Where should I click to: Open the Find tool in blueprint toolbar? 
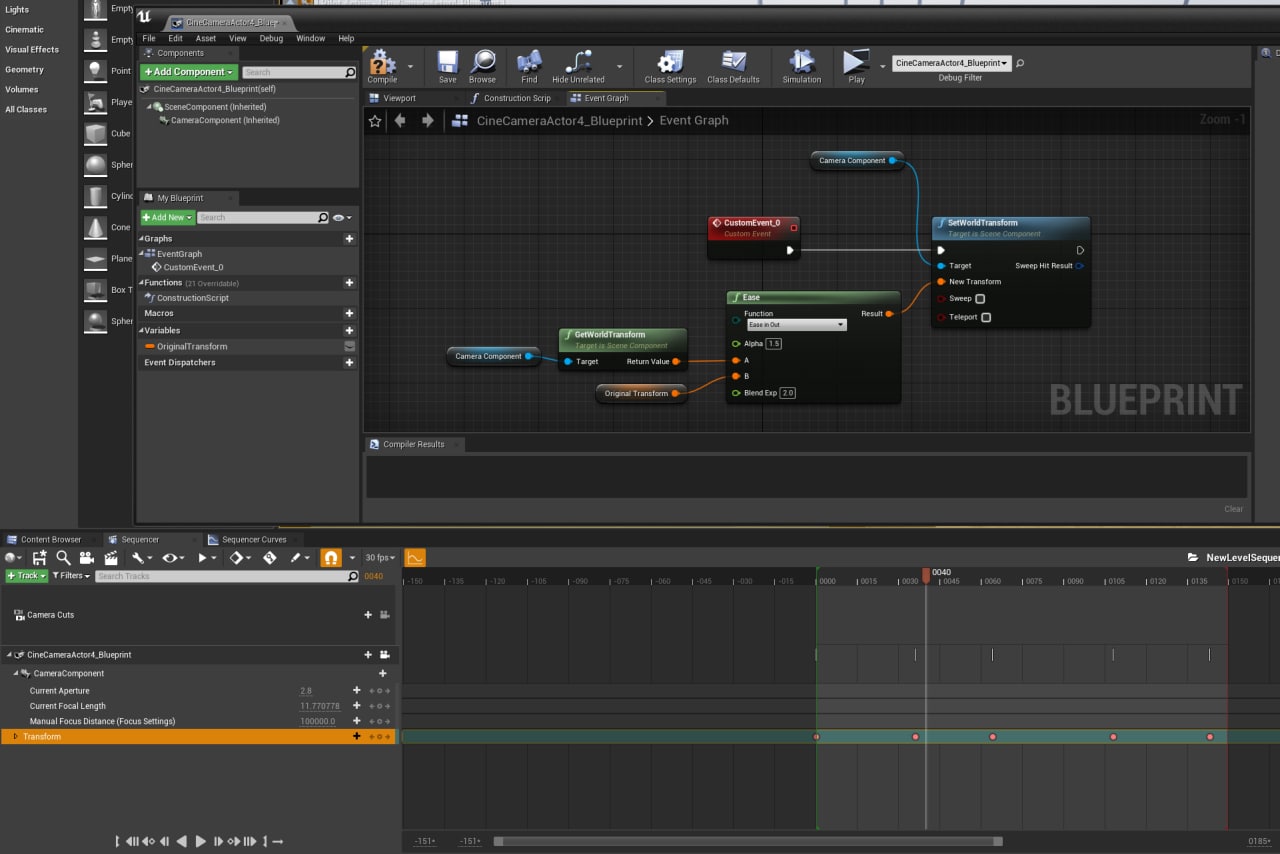529,67
